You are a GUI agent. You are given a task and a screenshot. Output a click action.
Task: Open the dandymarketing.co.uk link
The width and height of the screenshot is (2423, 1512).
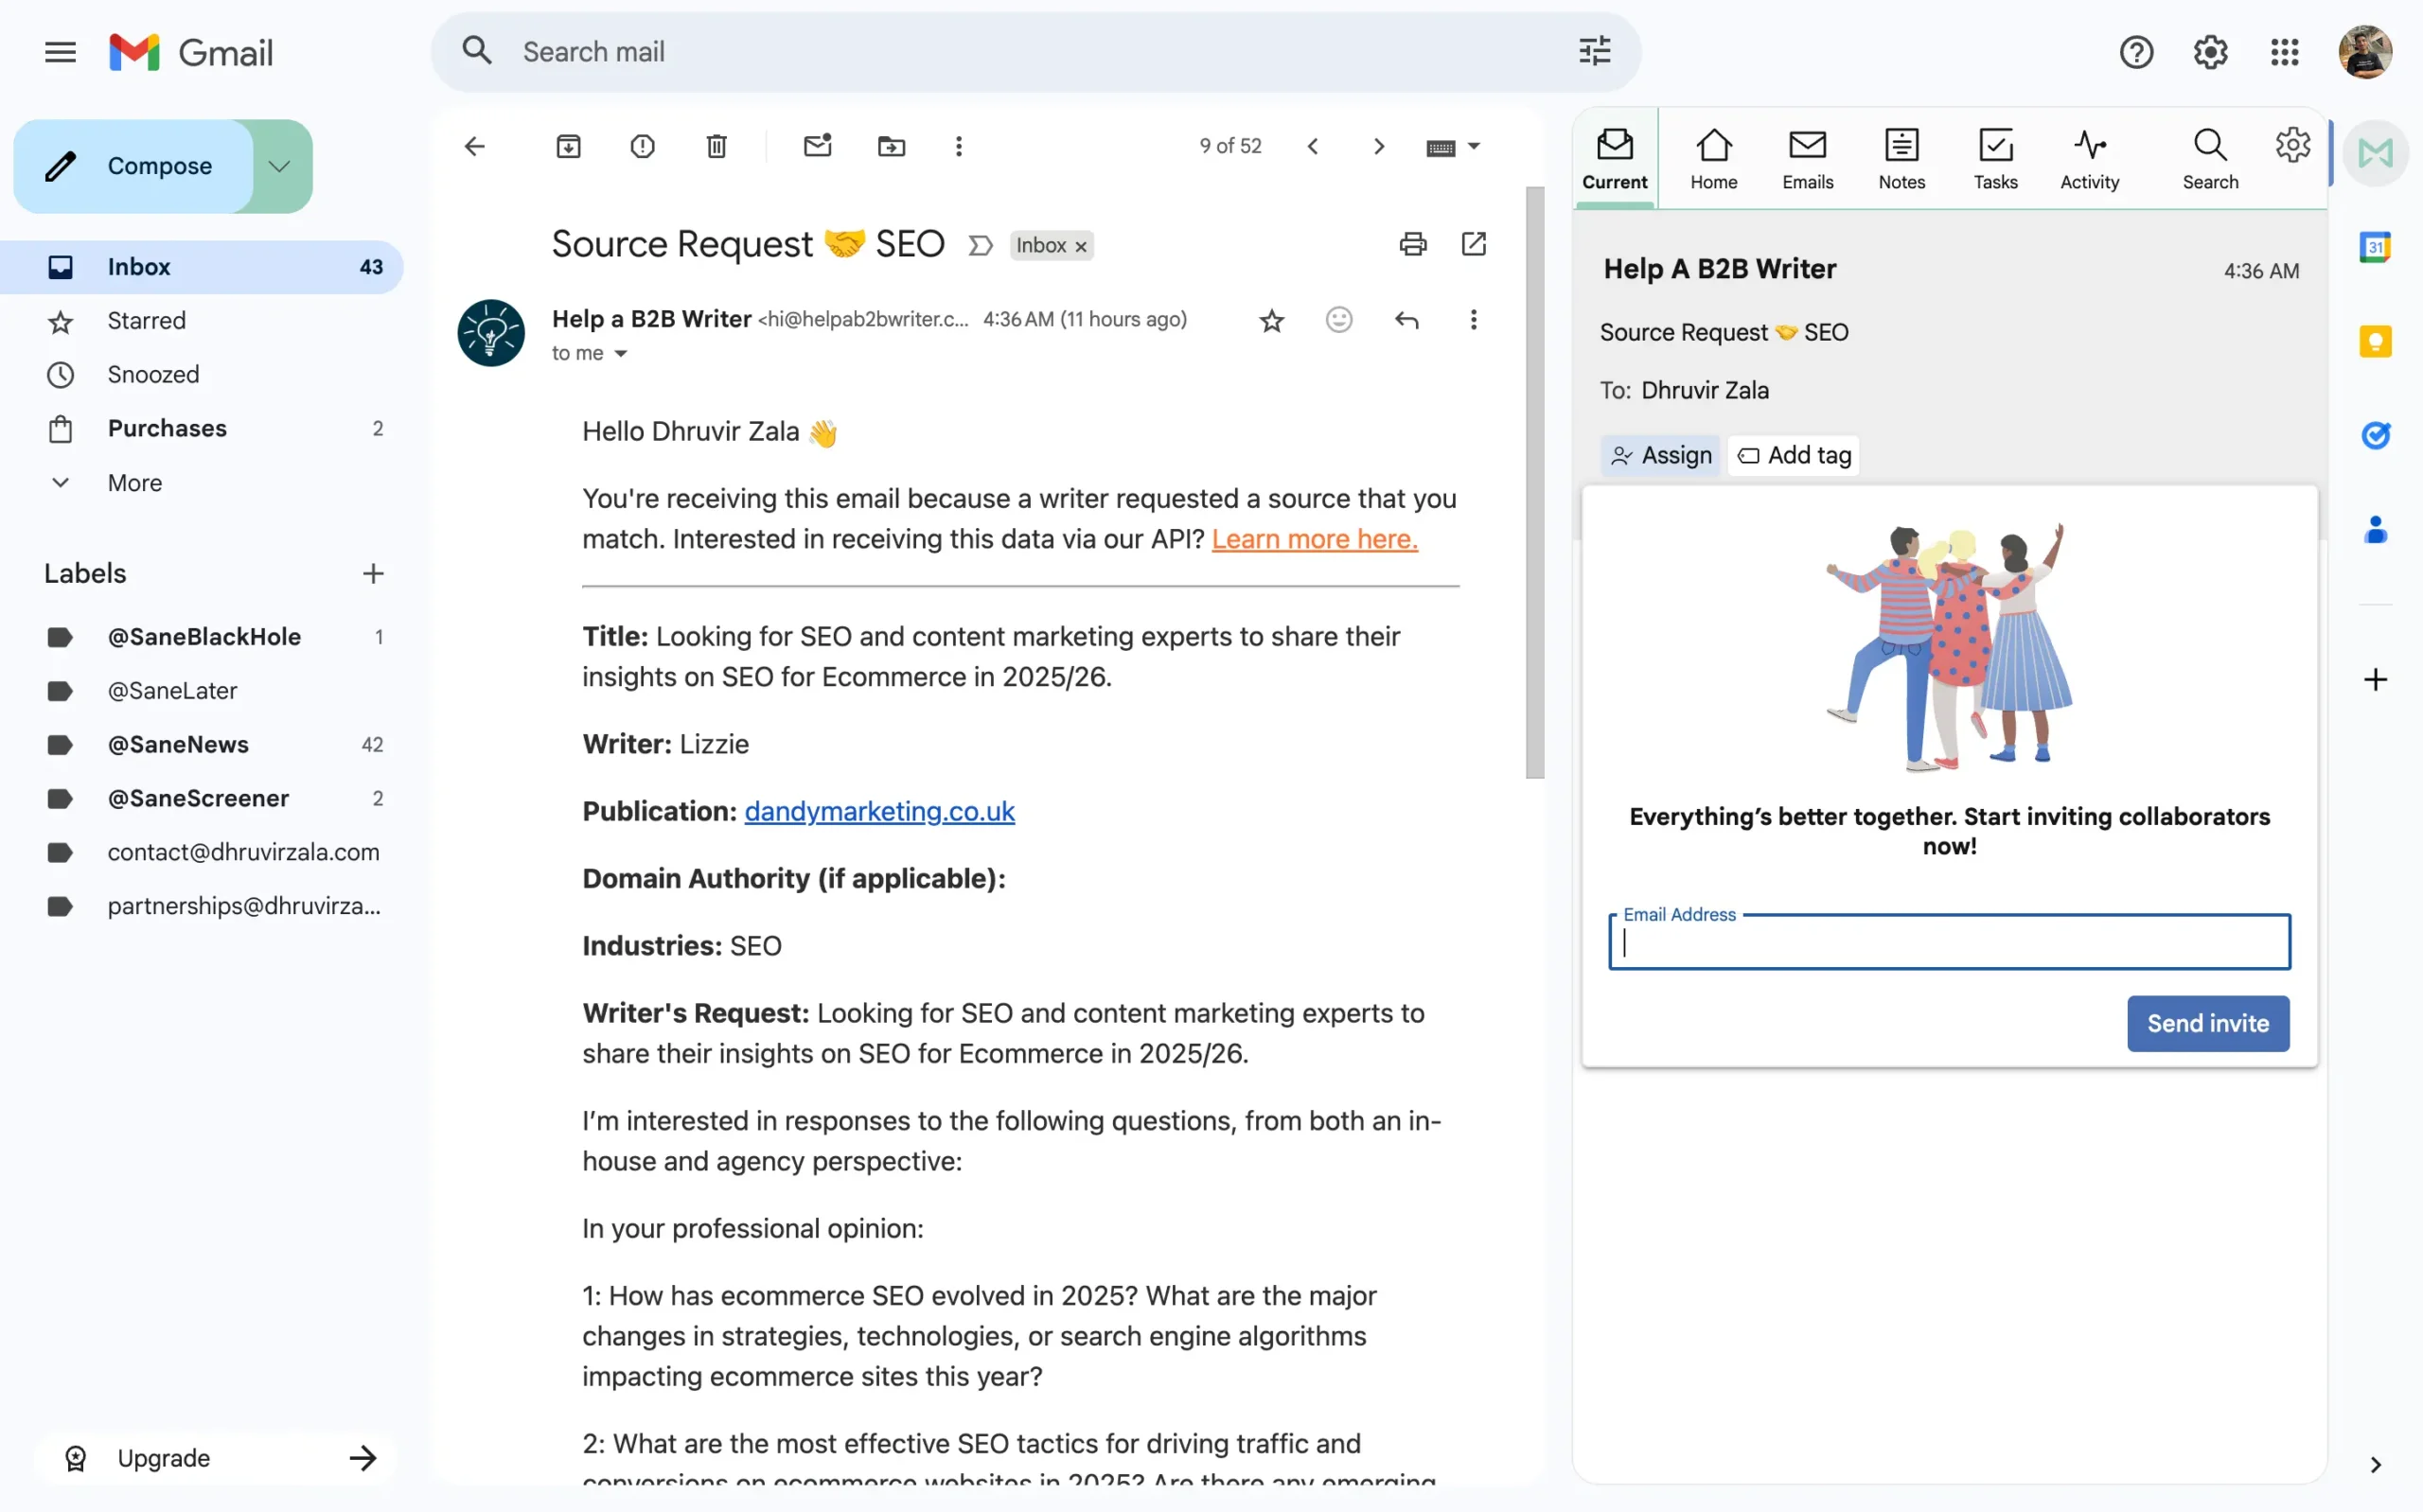pos(878,811)
